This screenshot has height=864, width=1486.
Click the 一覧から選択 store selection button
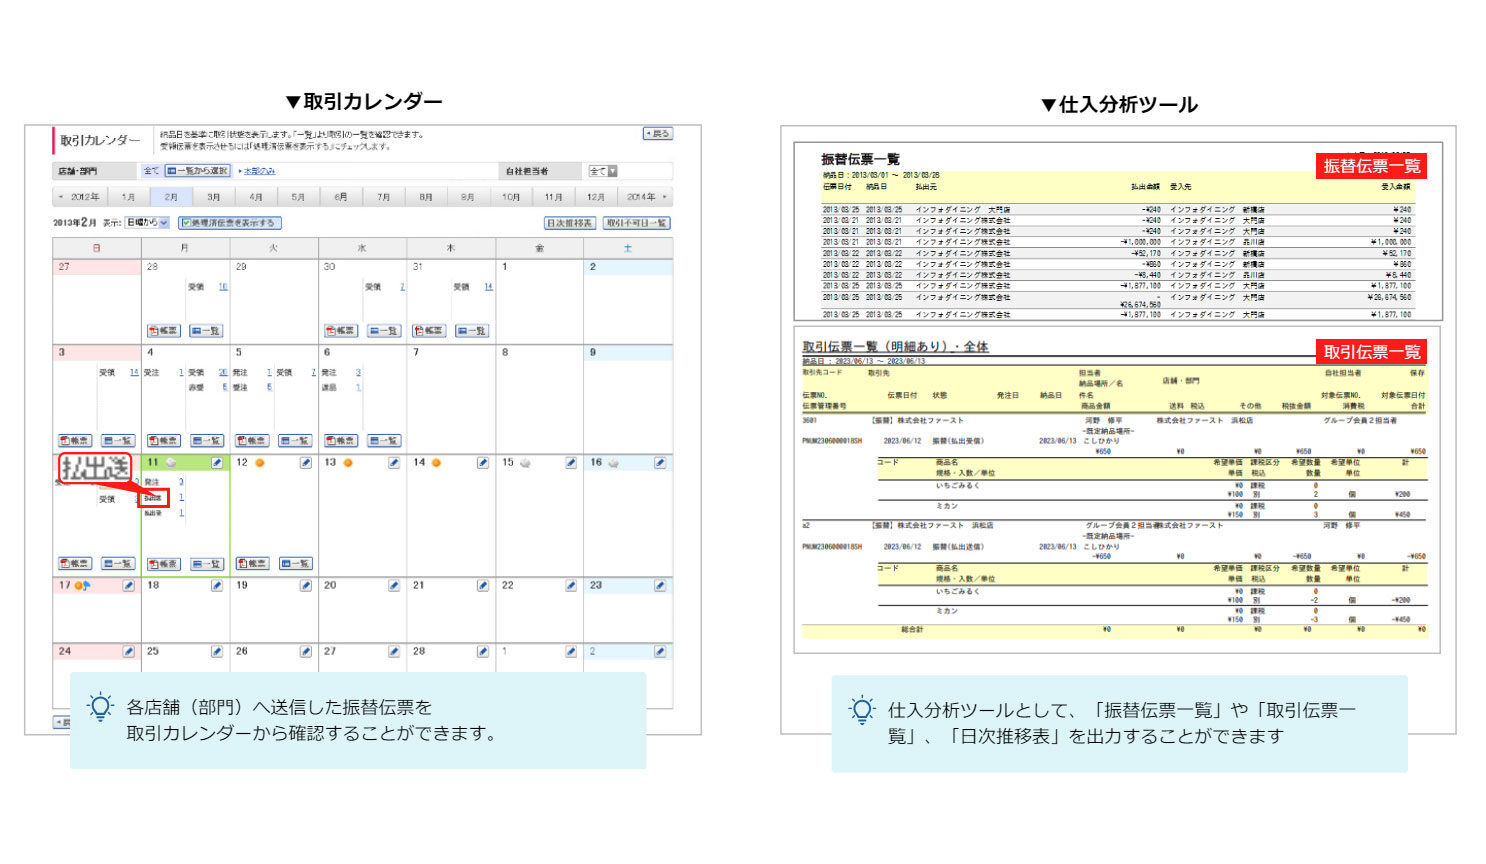[x=198, y=171]
